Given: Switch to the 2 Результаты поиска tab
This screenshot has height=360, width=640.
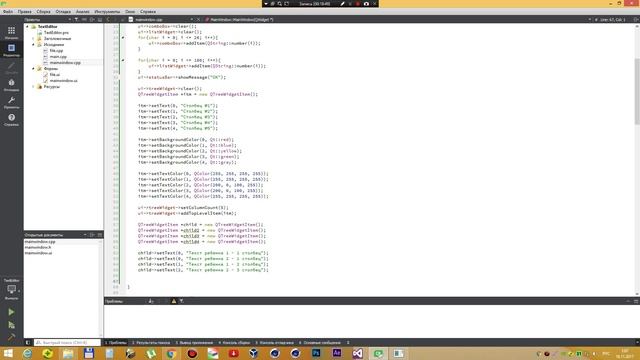Looking at the screenshot, I should click(151, 342).
